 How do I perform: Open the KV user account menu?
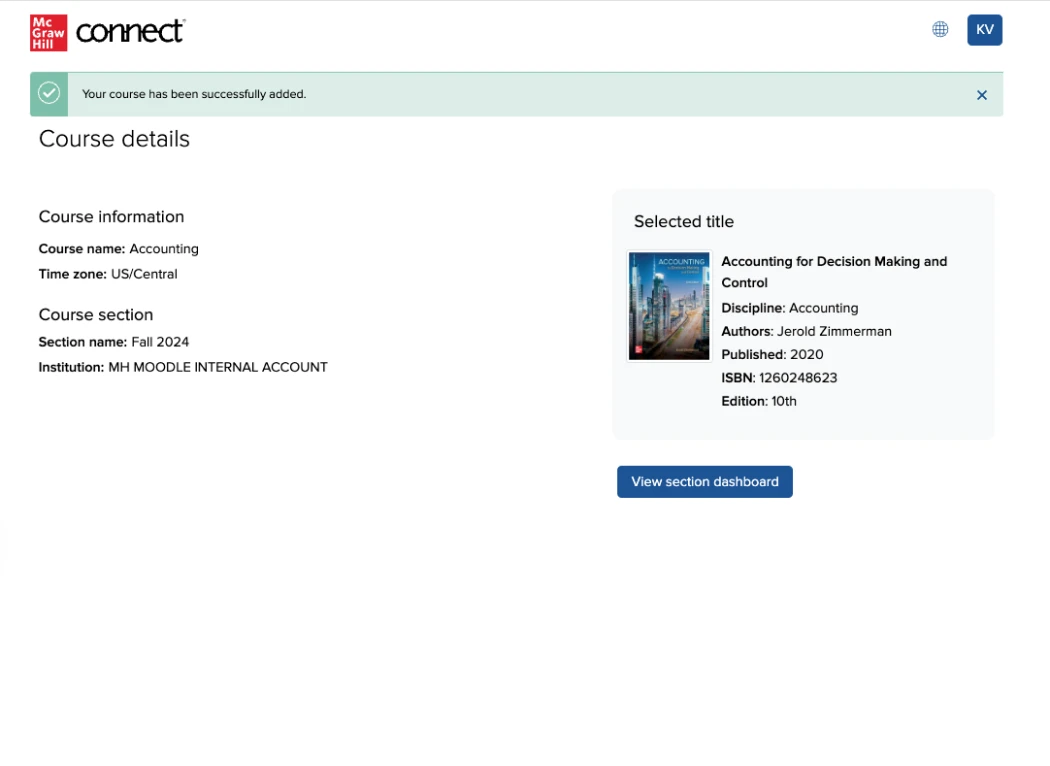click(x=984, y=30)
